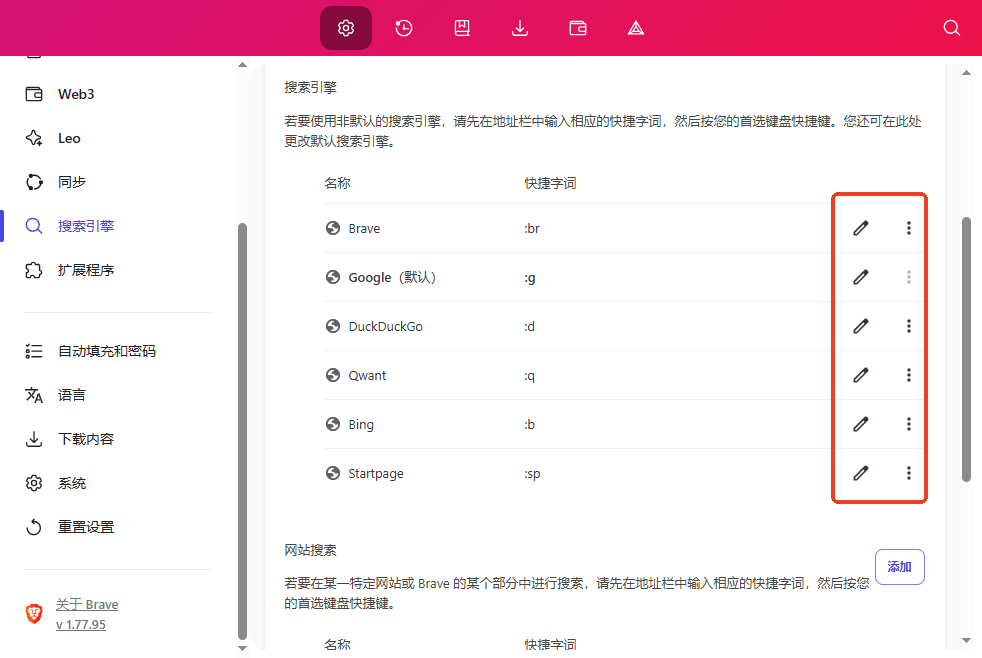Click the DuckDuckGo engine name
The width and height of the screenshot is (982, 658).
tap(385, 326)
